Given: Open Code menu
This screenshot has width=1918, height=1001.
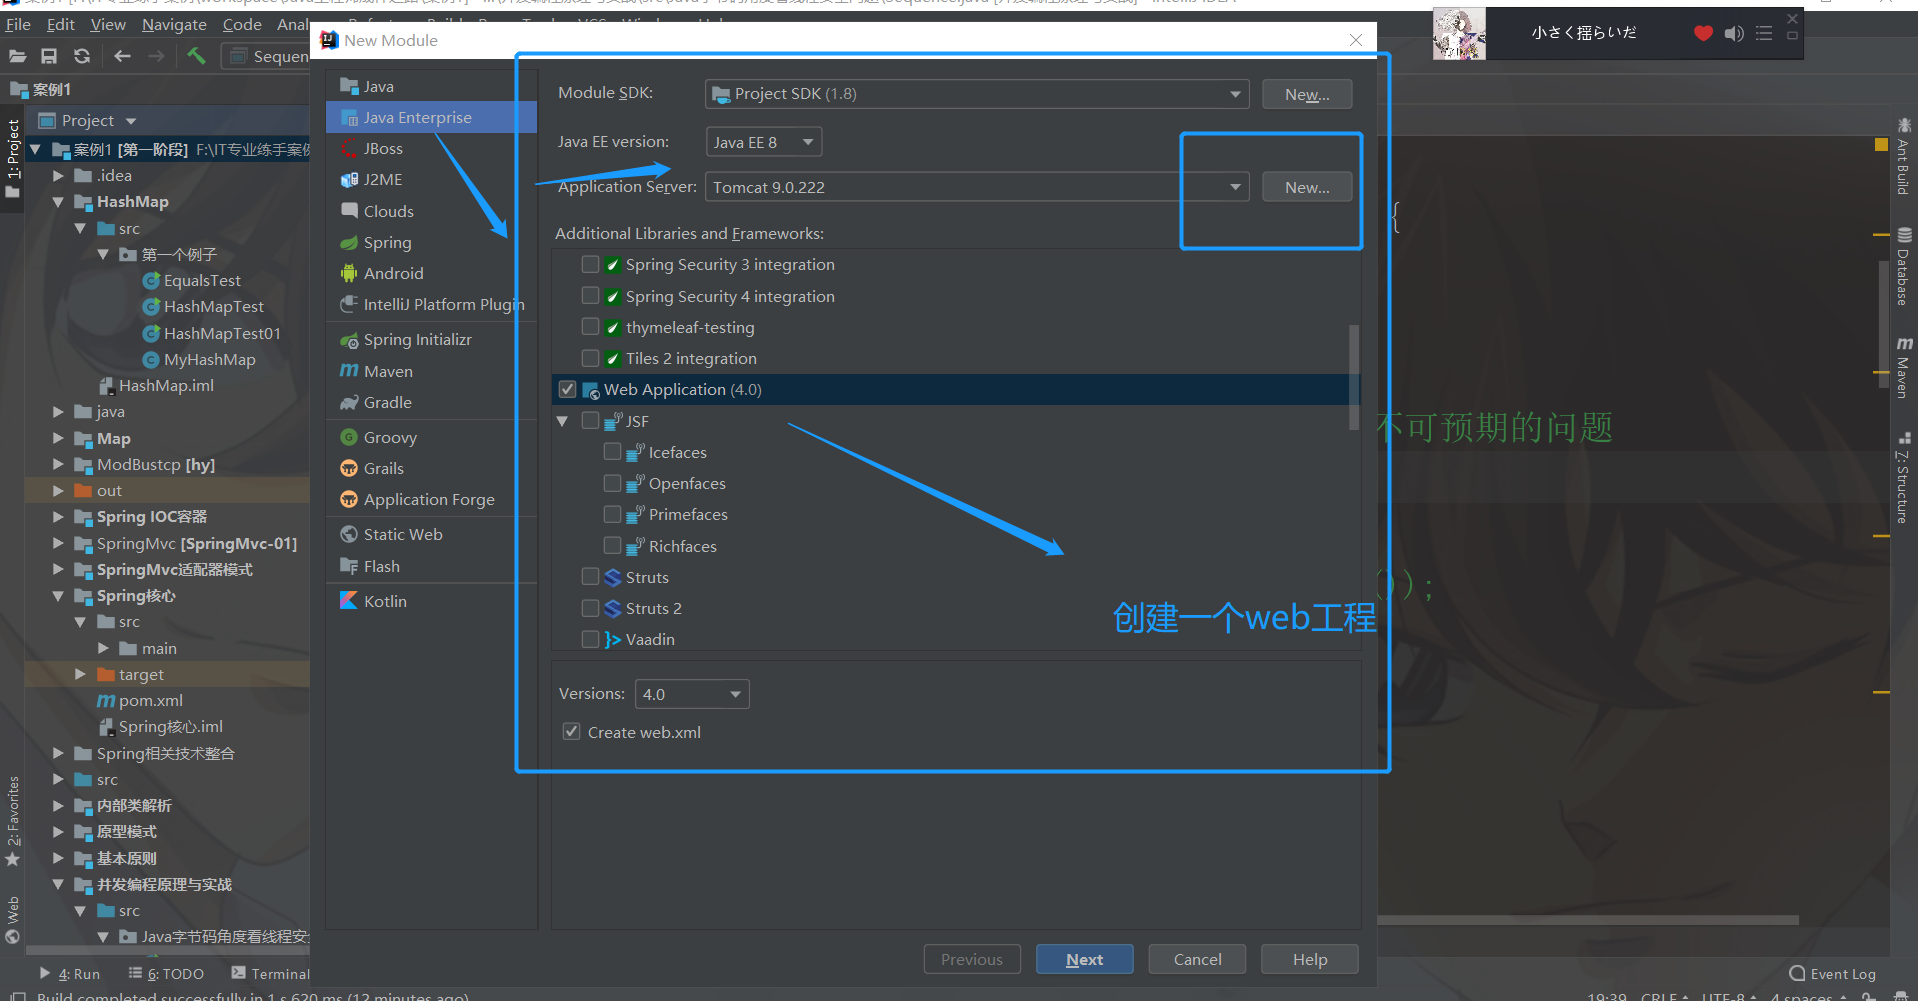Looking at the screenshot, I should click(x=242, y=24).
